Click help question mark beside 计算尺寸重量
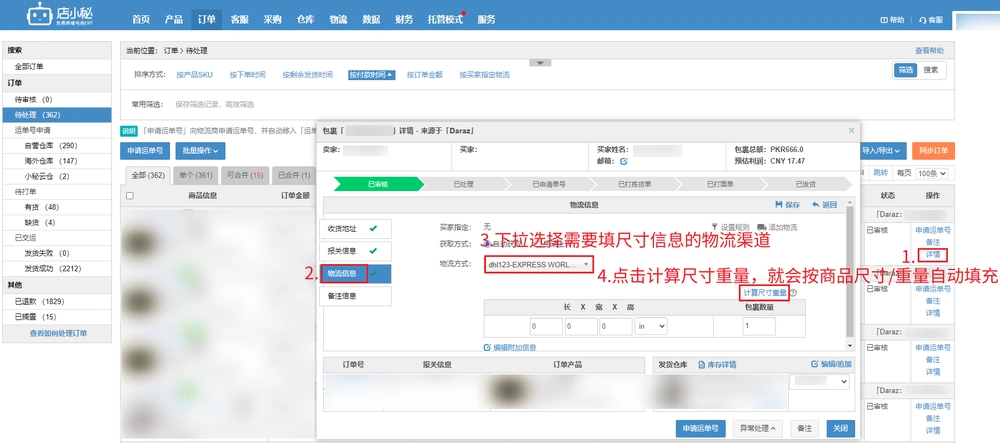This screenshot has height=443, width=1000. (794, 293)
